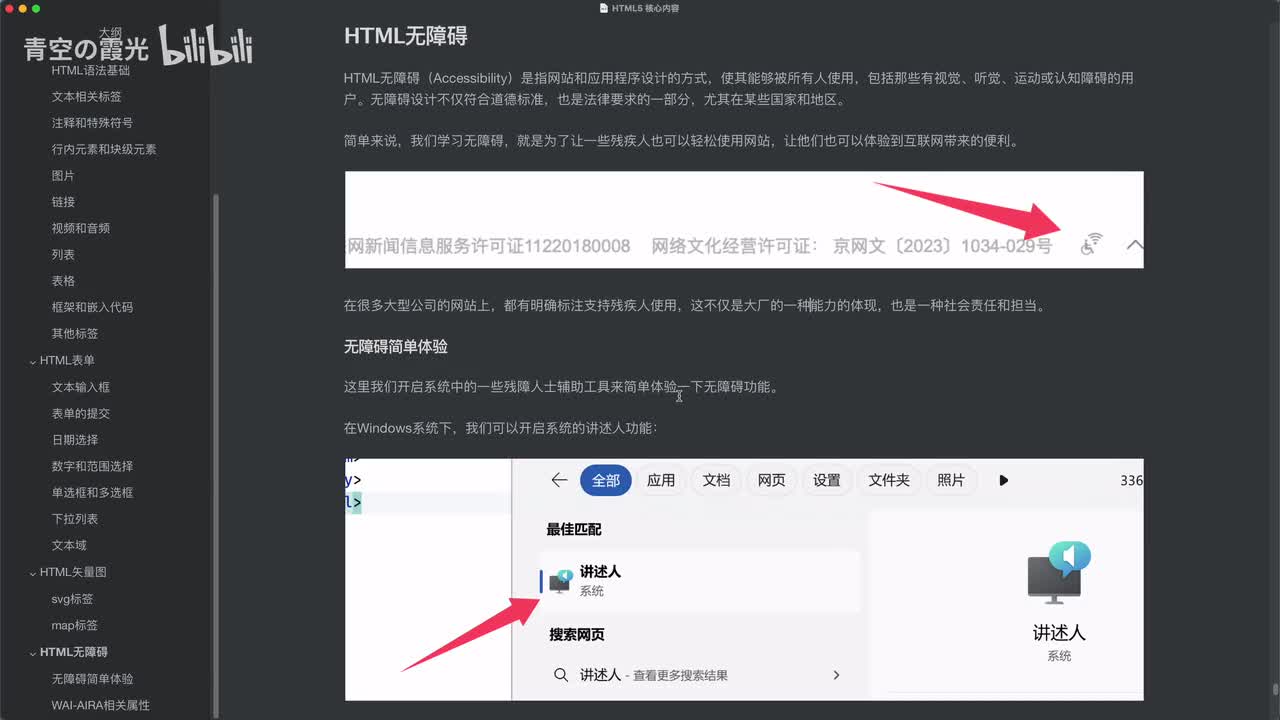Select 下拉列表 in the outline
Image resolution: width=1280 pixels, height=720 pixels.
coord(75,519)
